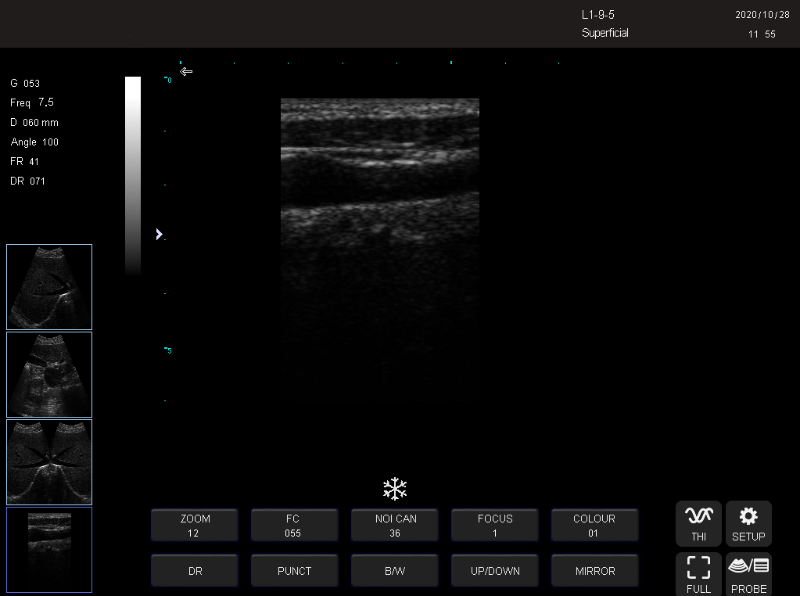The image size is (800, 596).
Task: Select the superficial scan thumbnail at bottom
Action: [49, 550]
